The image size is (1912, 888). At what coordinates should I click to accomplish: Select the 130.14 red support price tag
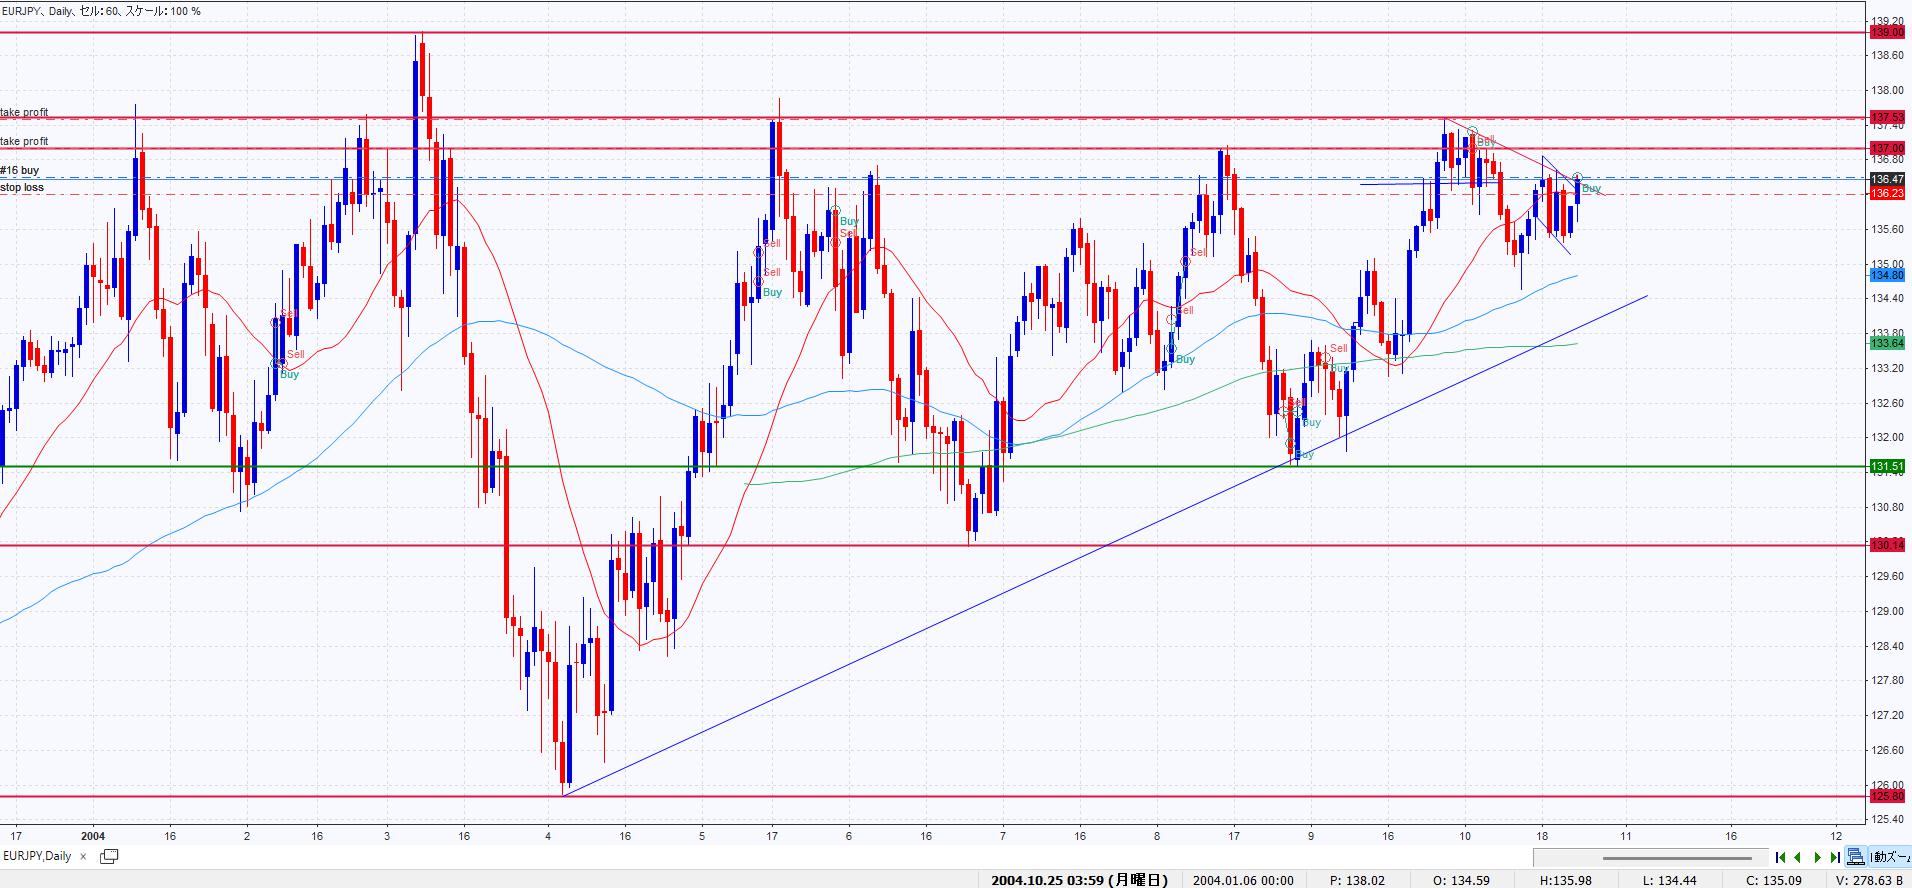point(1886,545)
